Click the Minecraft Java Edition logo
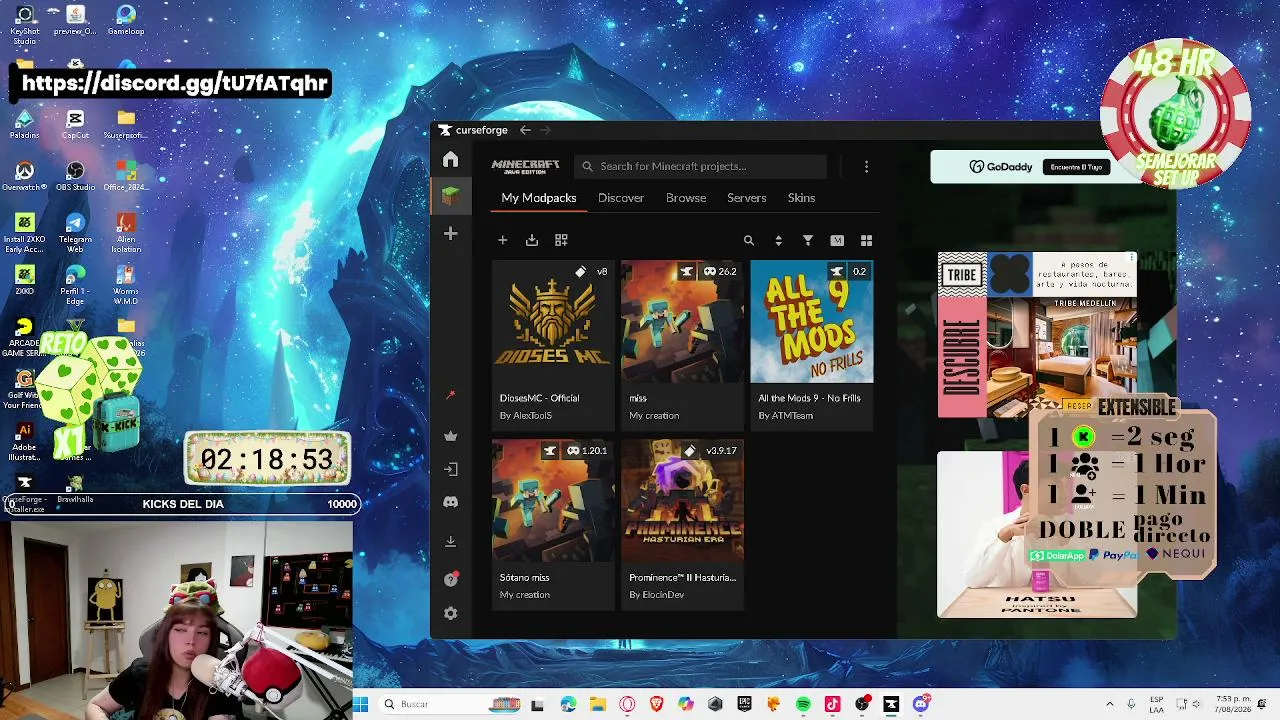This screenshot has width=1280, height=720. pos(525,166)
